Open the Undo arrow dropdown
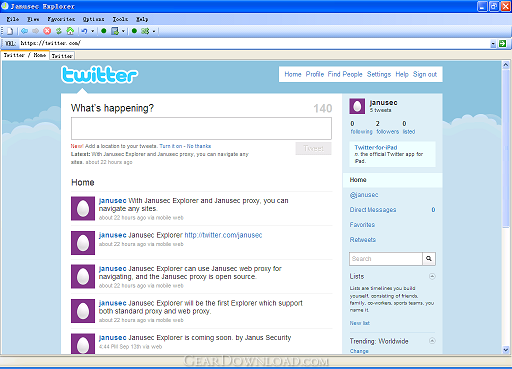512x369 pixels. click(x=93, y=31)
